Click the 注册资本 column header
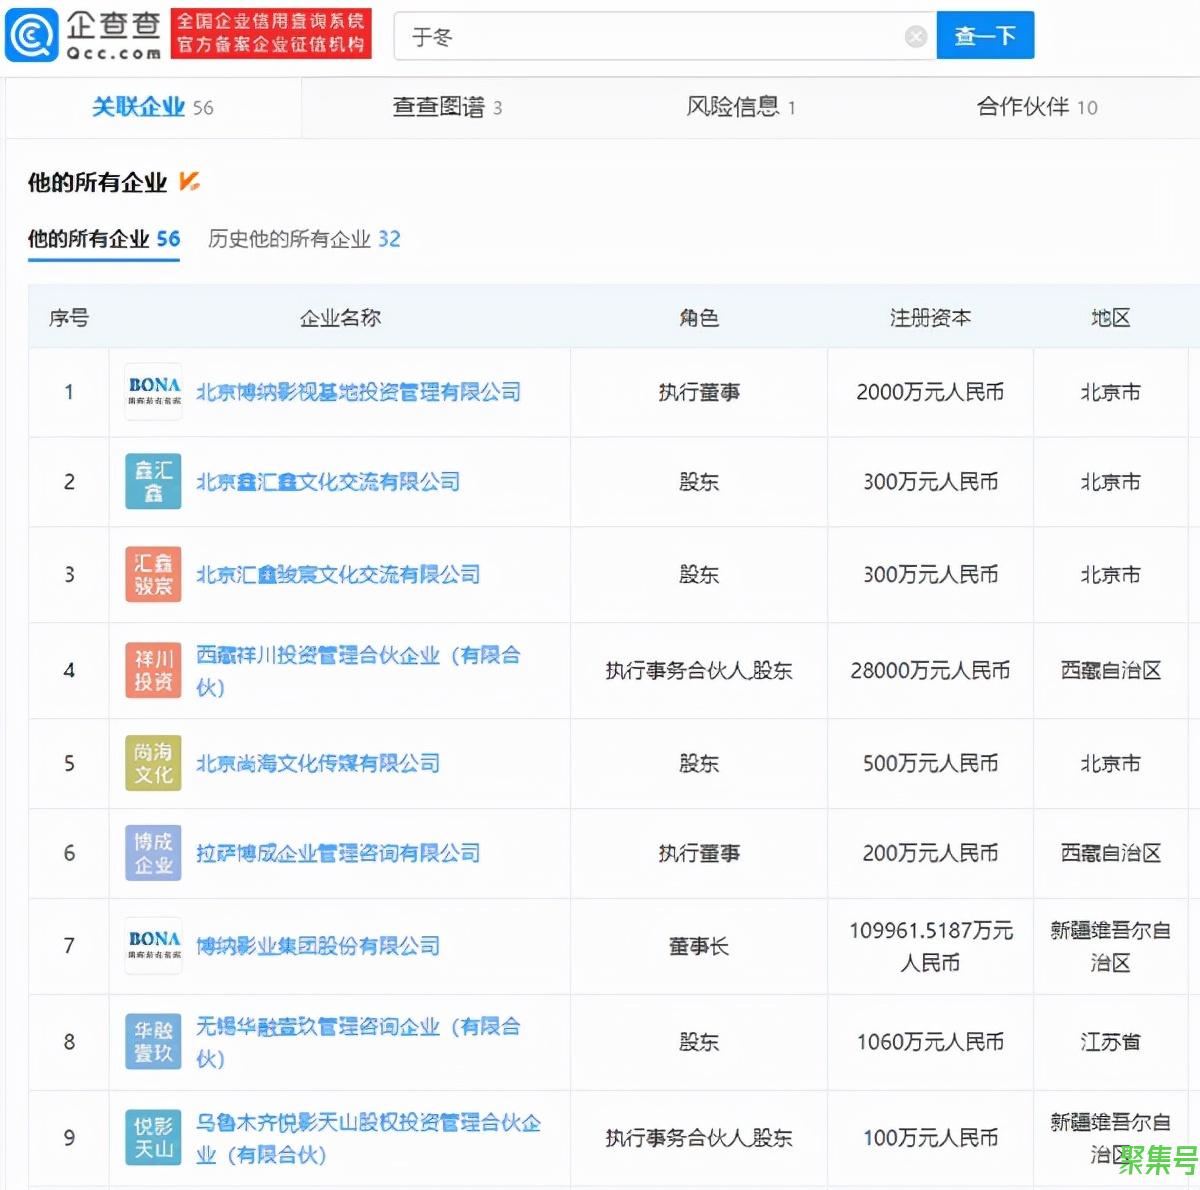1200x1190 pixels. pyautogui.click(x=930, y=318)
